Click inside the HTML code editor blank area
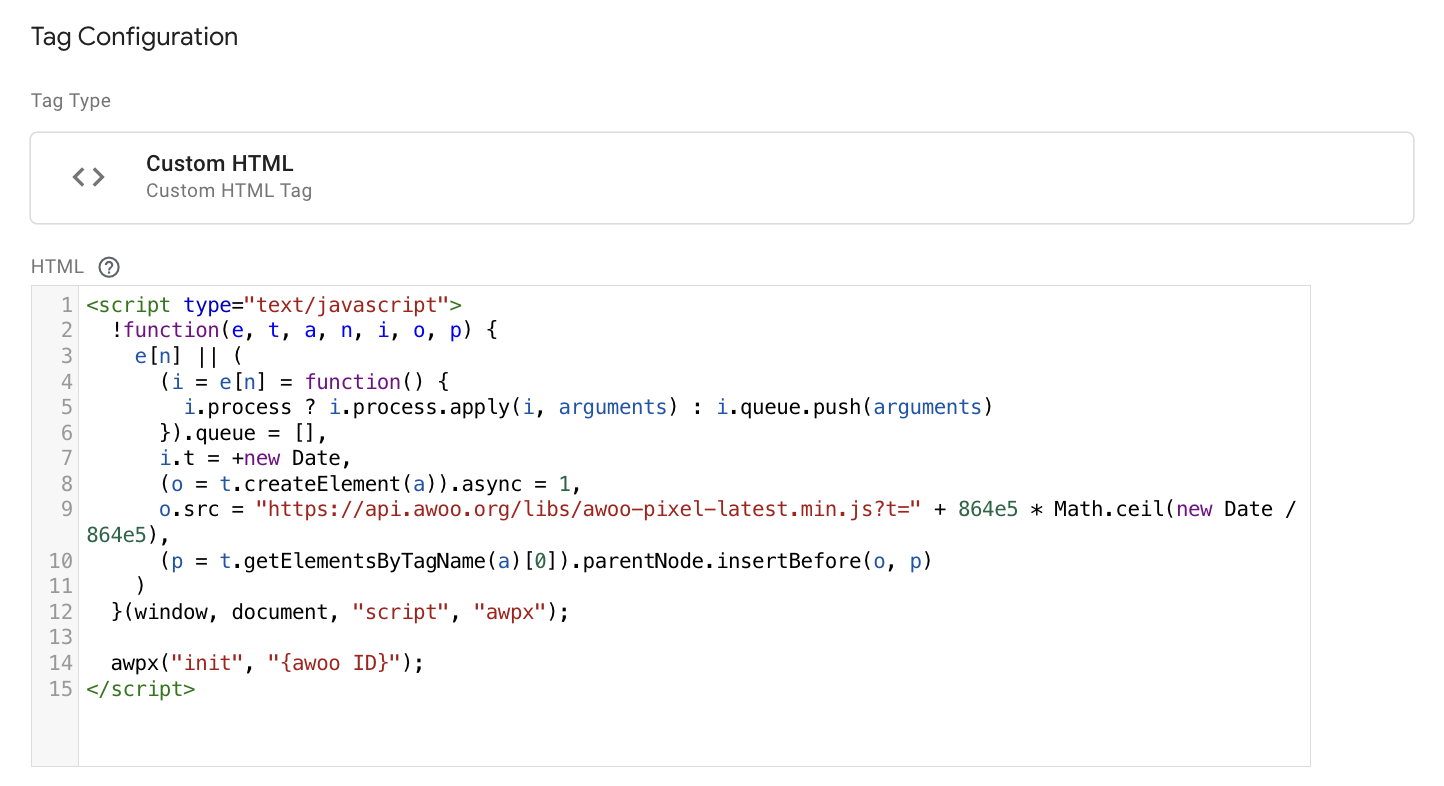1444x786 pixels. pyautogui.click(x=694, y=732)
